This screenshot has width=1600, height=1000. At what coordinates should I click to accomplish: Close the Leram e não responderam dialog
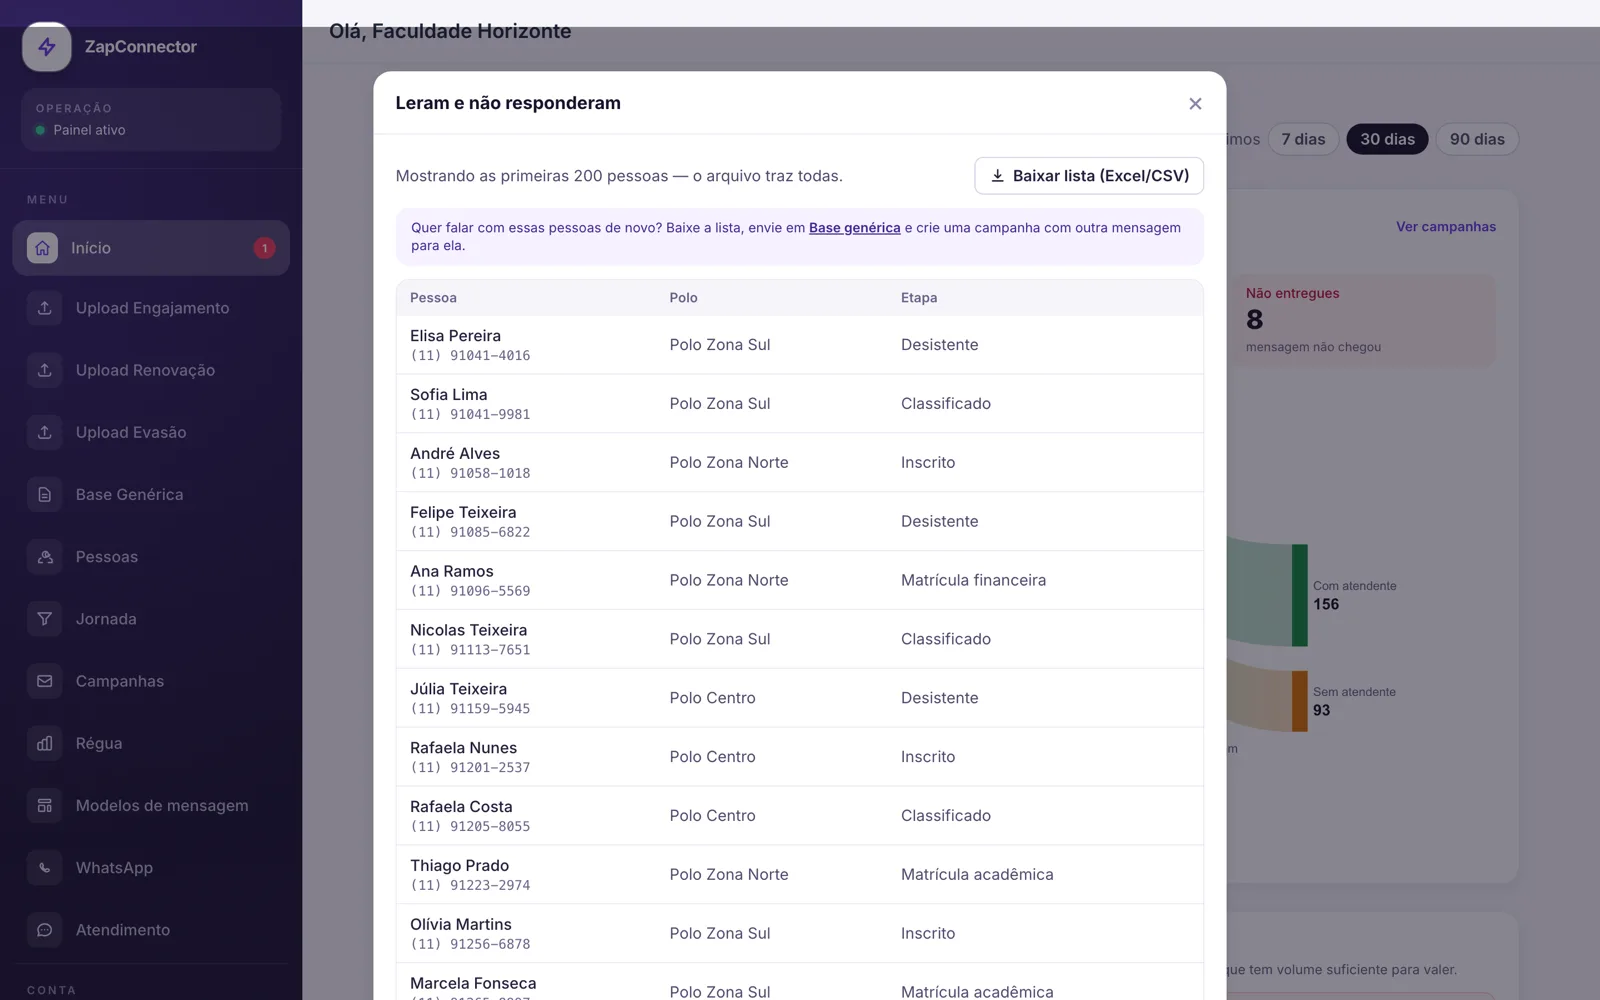pos(1195,104)
